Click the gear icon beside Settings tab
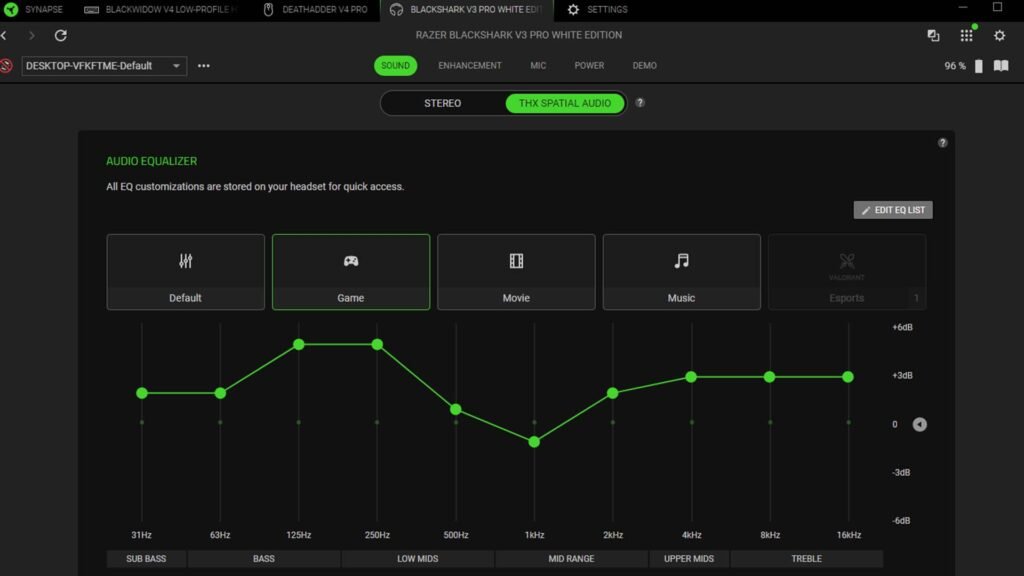The width and height of the screenshot is (1024, 576). tap(573, 9)
